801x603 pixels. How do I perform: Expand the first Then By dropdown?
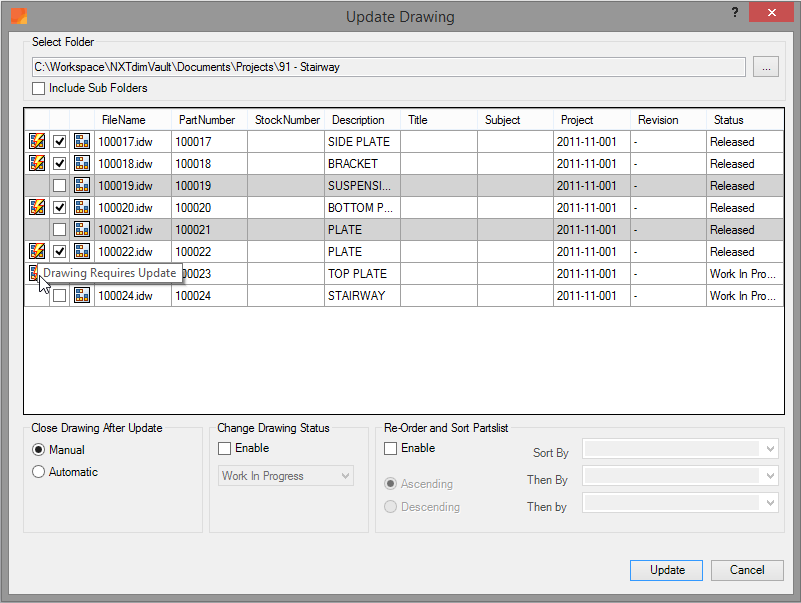pos(681,477)
